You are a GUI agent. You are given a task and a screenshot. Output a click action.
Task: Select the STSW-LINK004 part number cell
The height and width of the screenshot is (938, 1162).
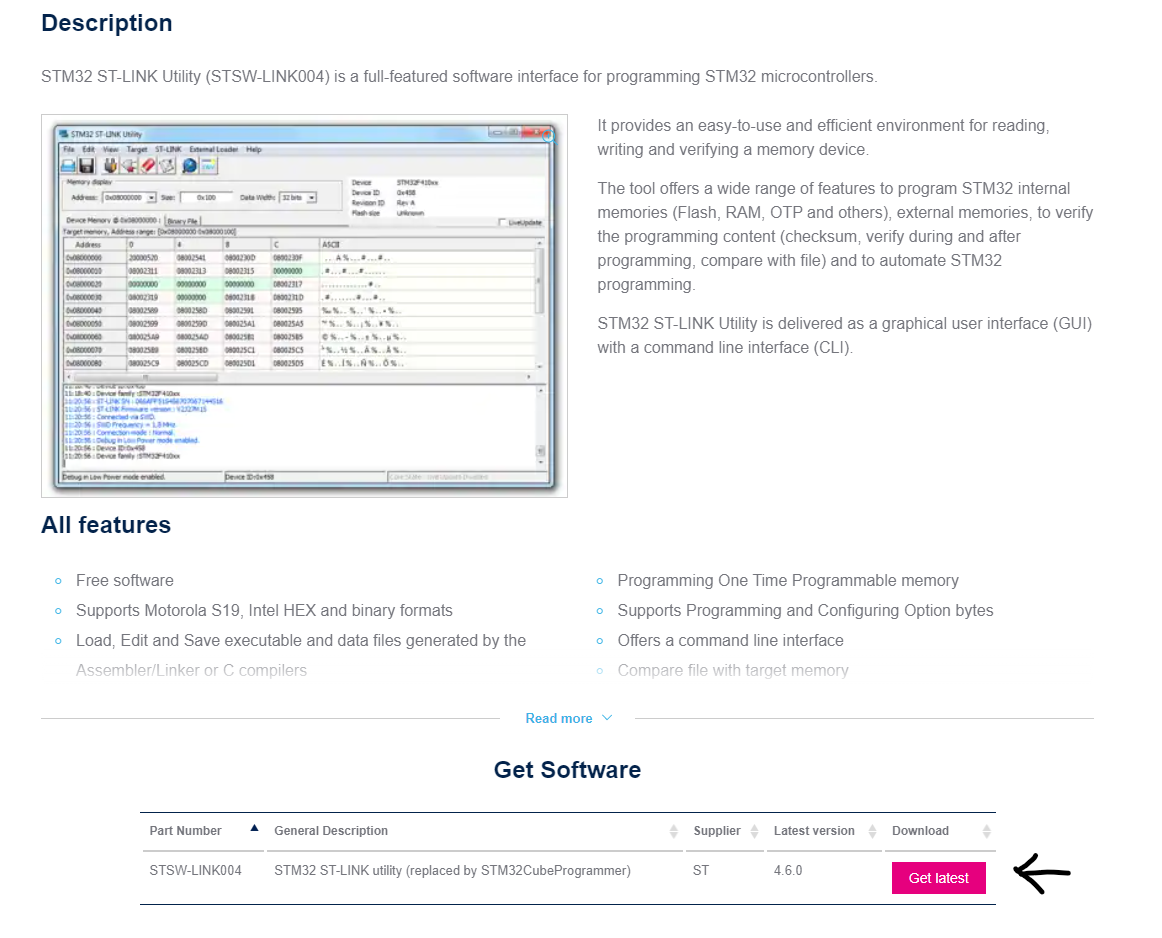tap(196, 871)
